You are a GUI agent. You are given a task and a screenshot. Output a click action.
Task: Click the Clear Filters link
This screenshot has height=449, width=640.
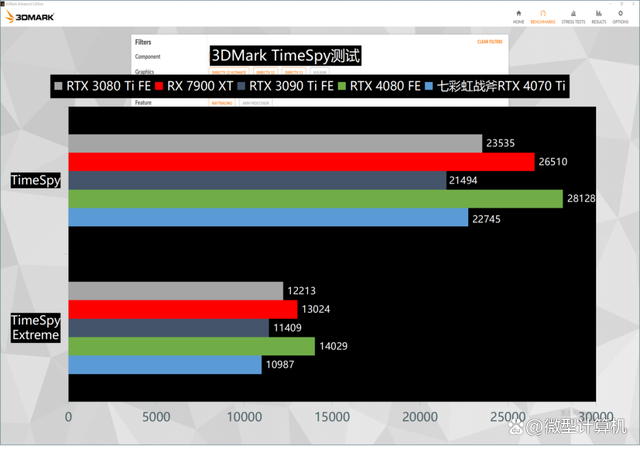pos(492,42)
